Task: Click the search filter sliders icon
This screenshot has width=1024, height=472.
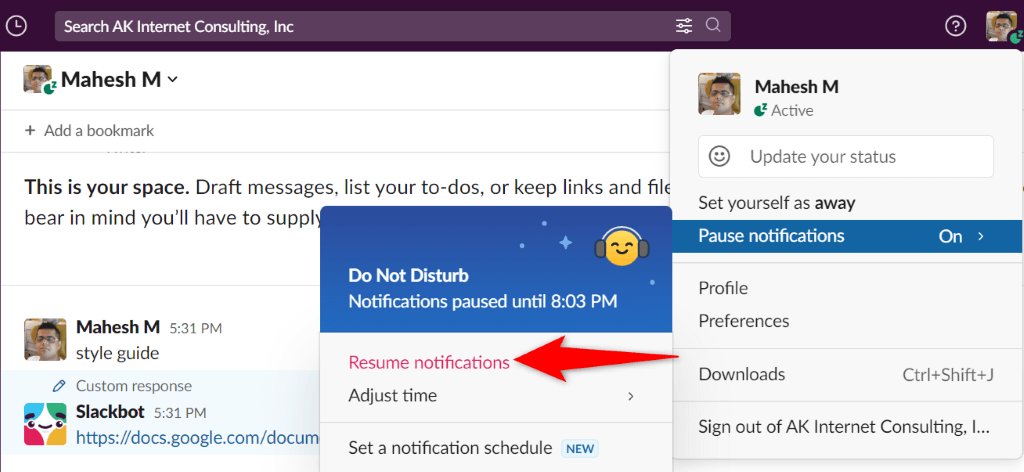Action: pyautogui.click(x=684, y=26)
